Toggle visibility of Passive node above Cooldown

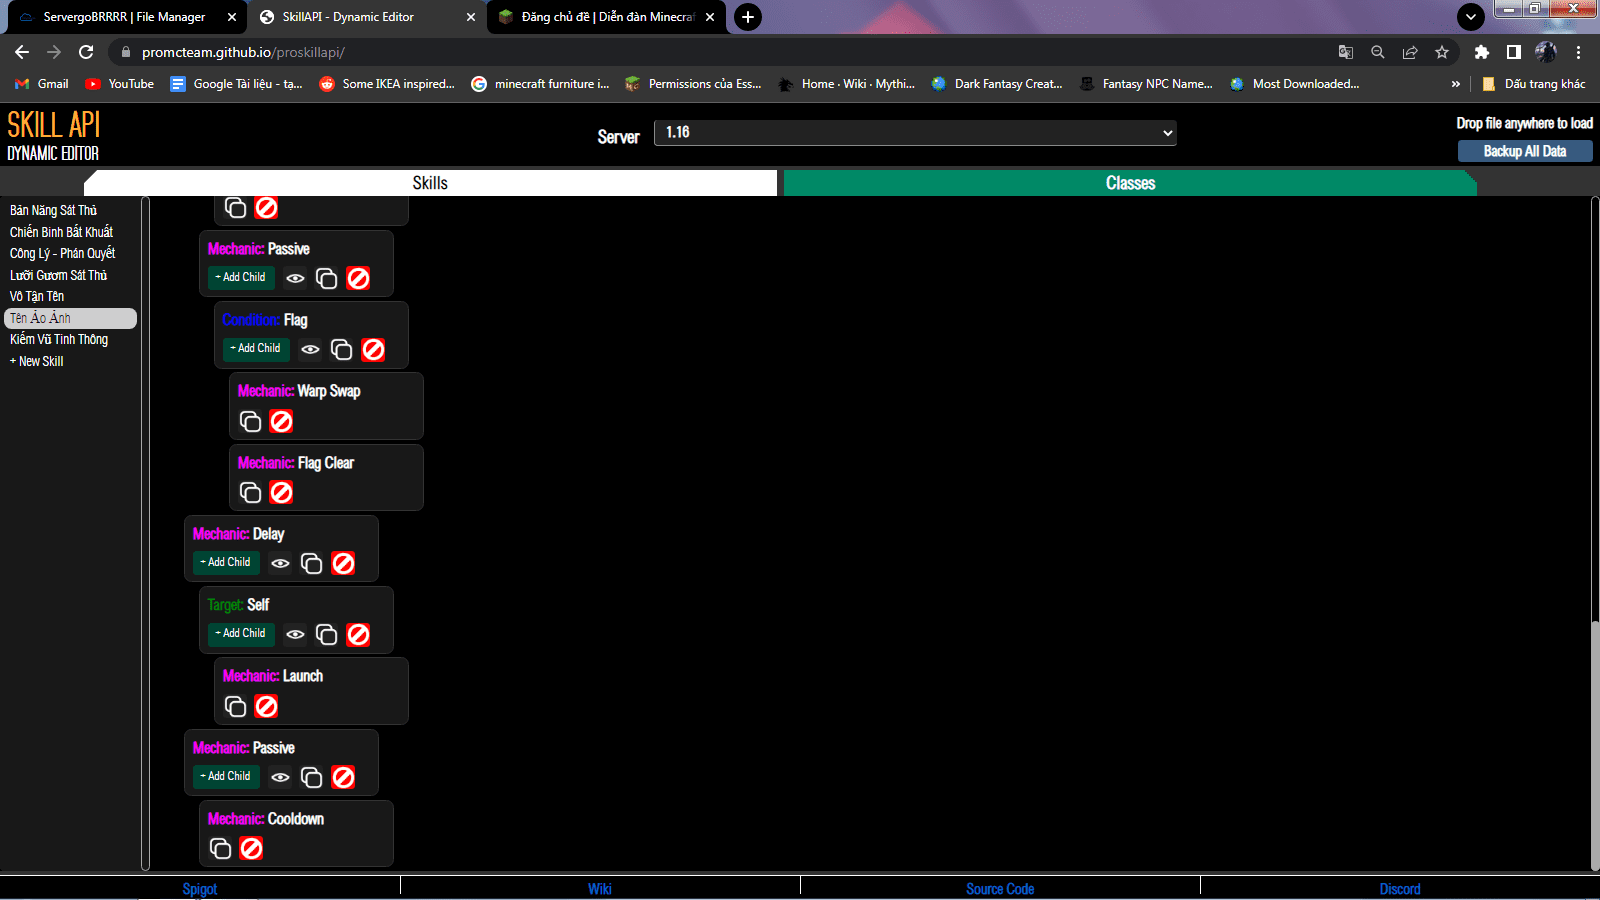(280, 777)
